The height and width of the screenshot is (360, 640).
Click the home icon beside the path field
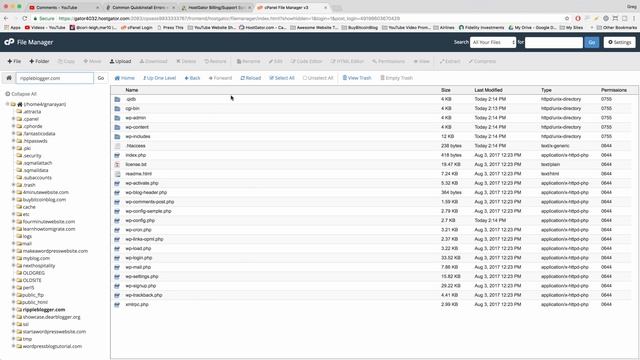pos(9,78)
